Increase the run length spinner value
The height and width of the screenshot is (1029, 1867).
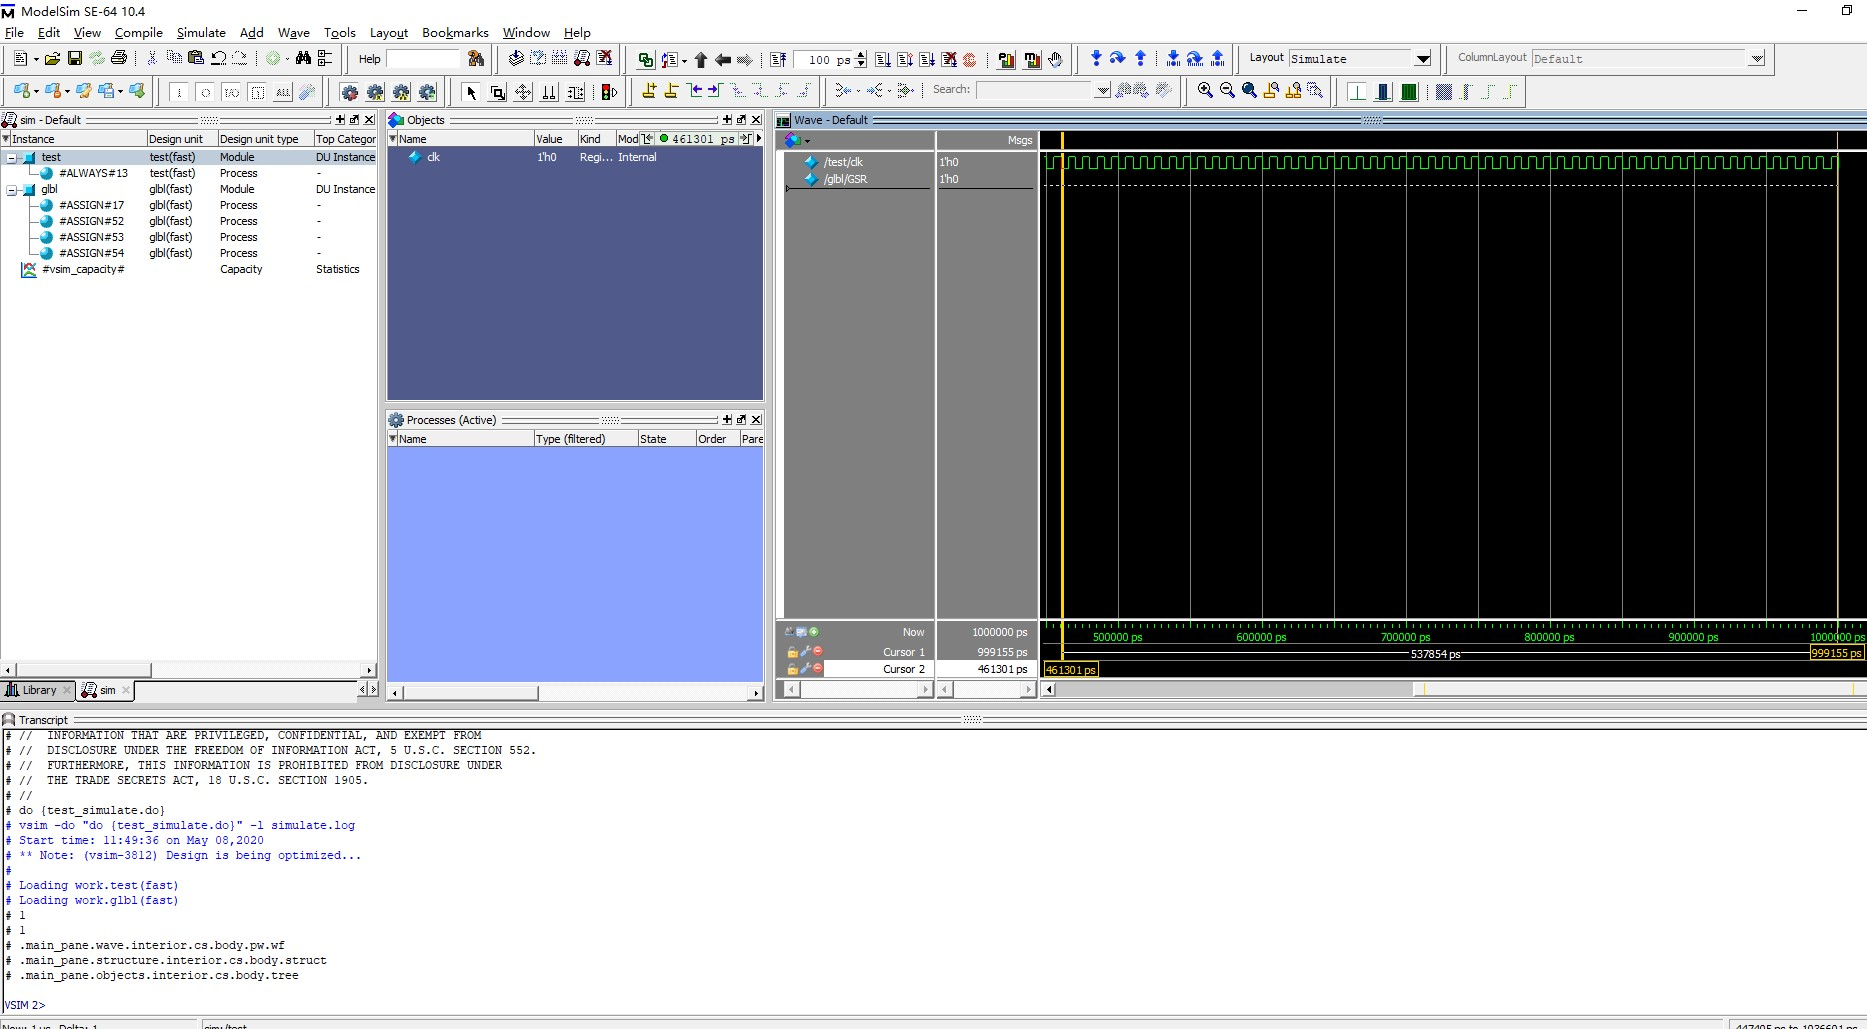(861, 55)
